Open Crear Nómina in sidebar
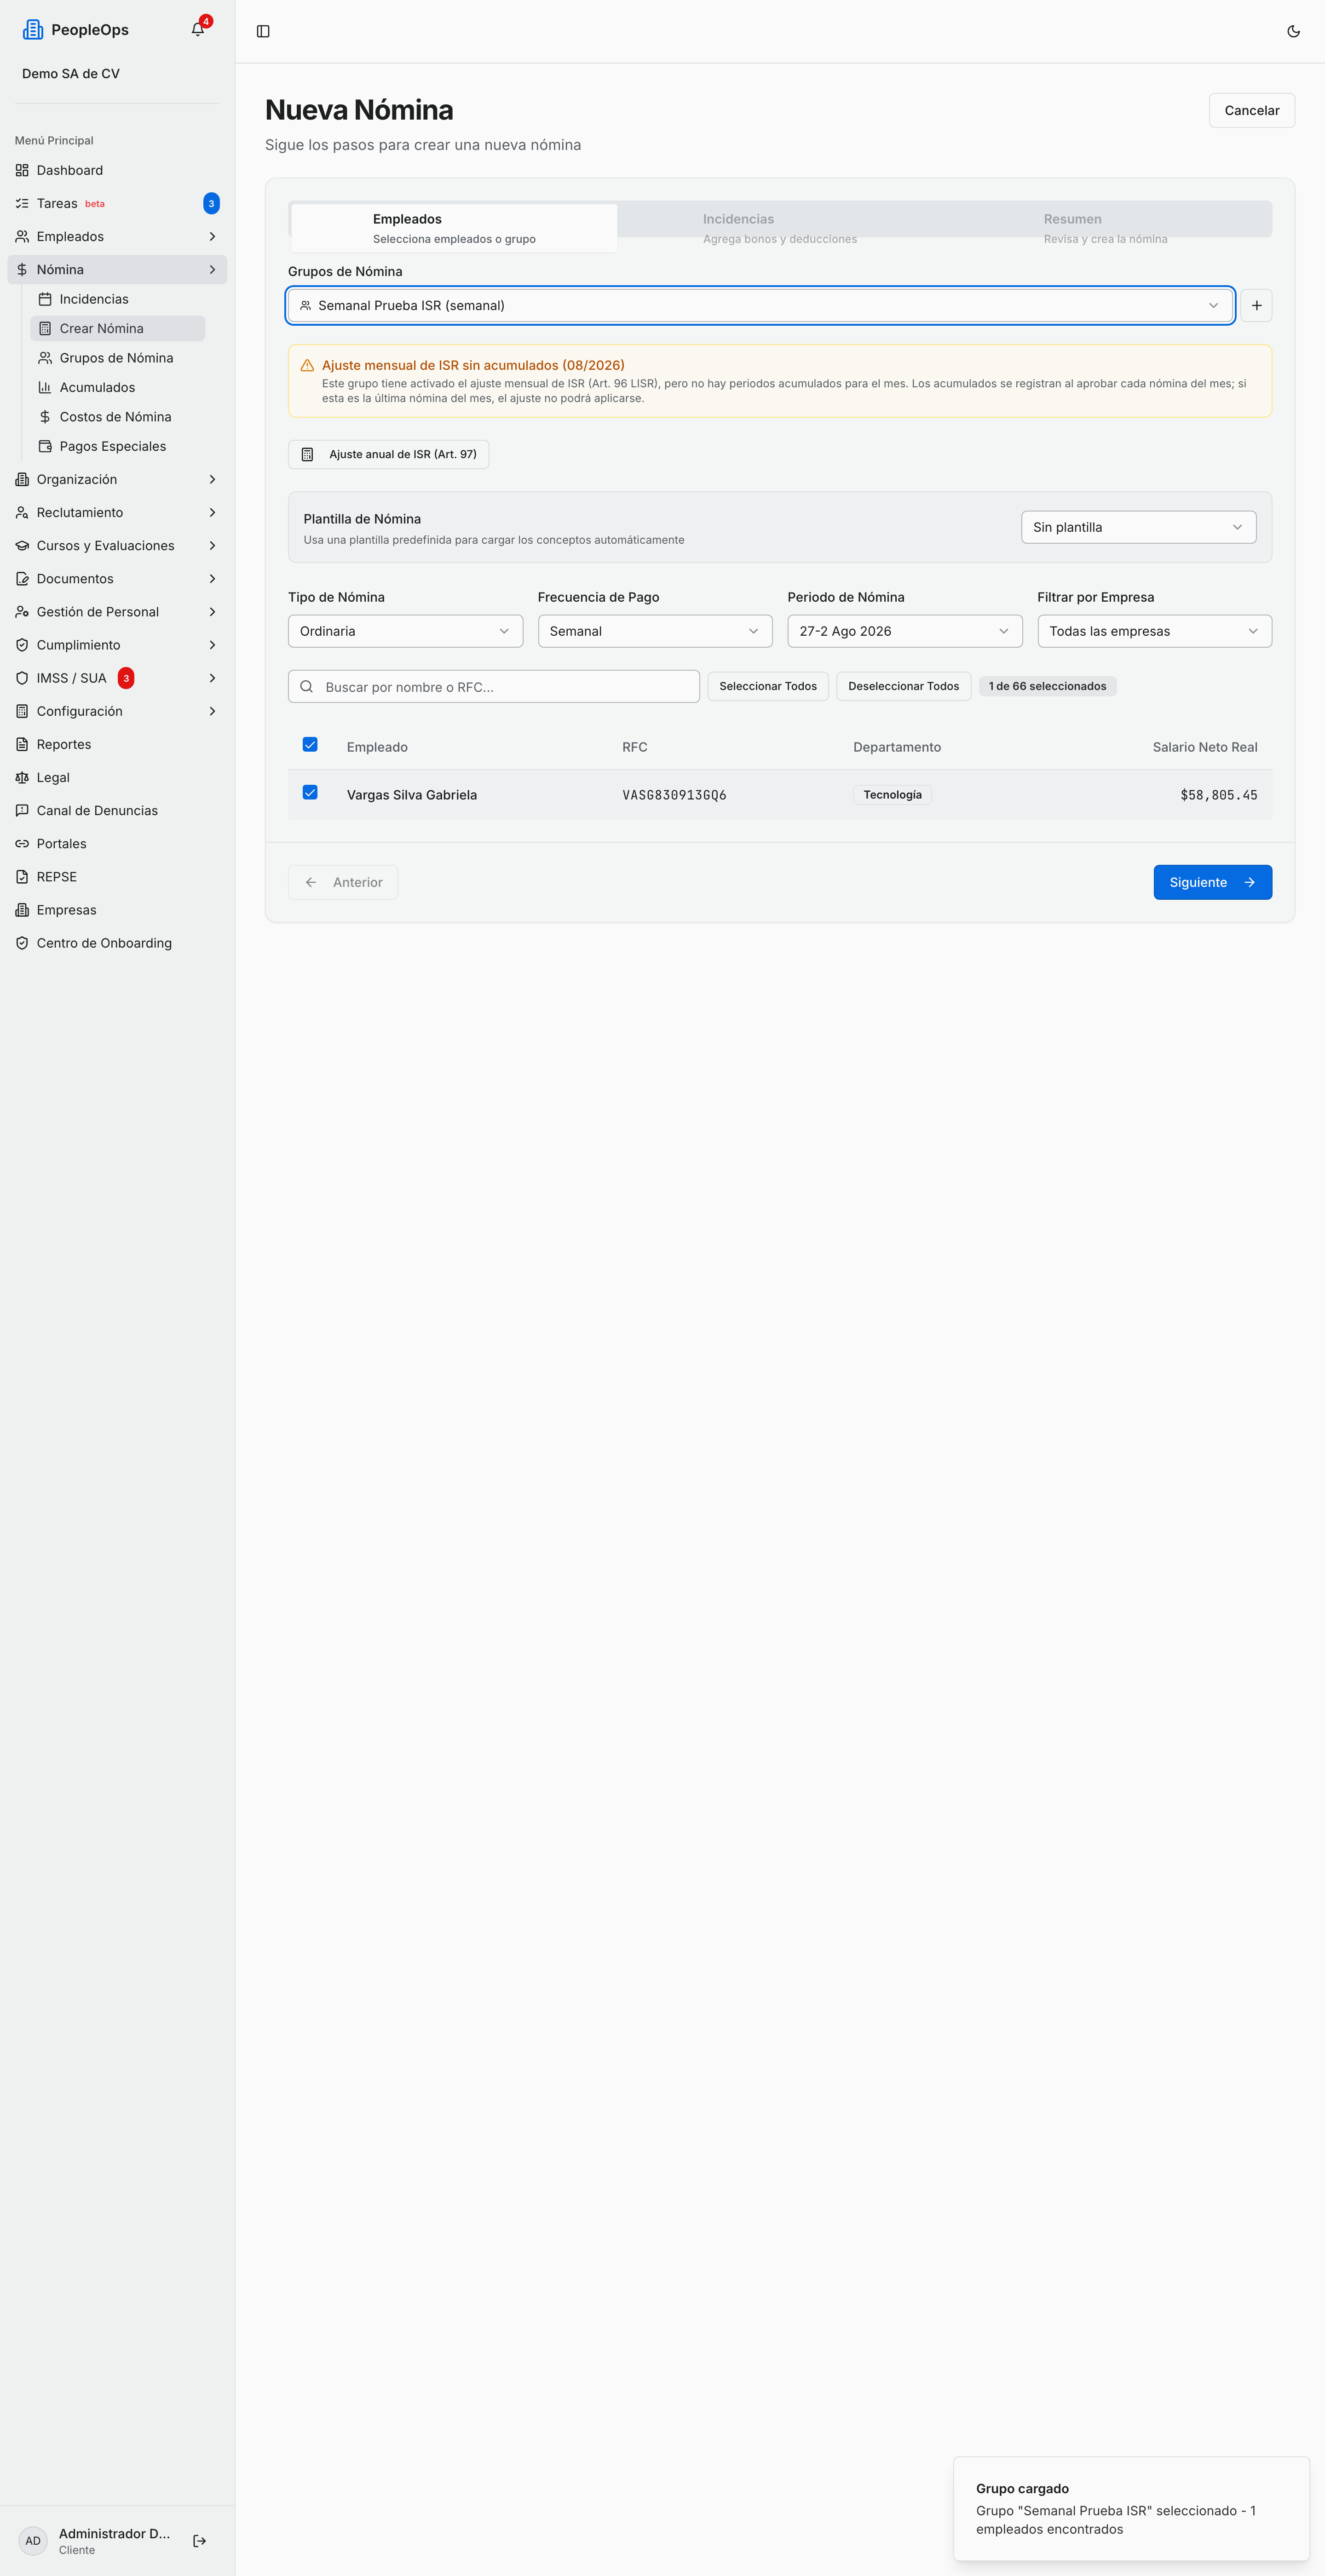Image resolution: width=1325 pixels, height=2576 pixels. (117, 328)
